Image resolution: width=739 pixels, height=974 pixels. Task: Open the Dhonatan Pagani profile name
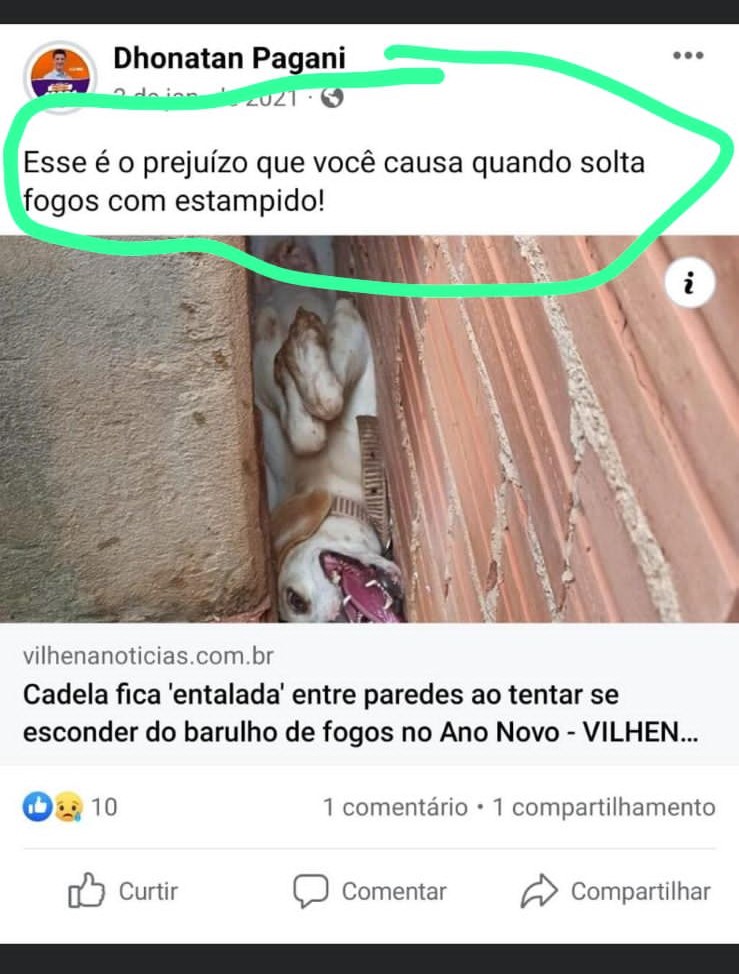click(229, 58)
